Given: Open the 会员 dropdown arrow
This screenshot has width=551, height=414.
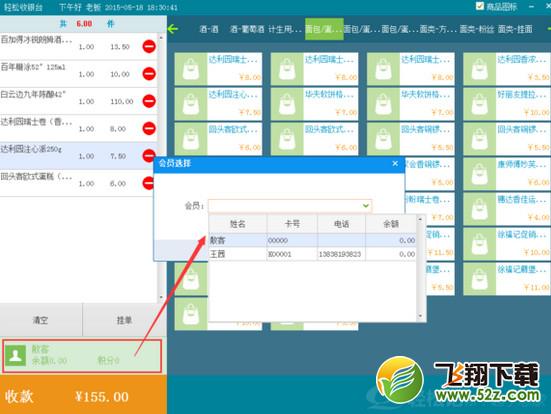Looking at the screenshot, I should (x=366, y=206).
